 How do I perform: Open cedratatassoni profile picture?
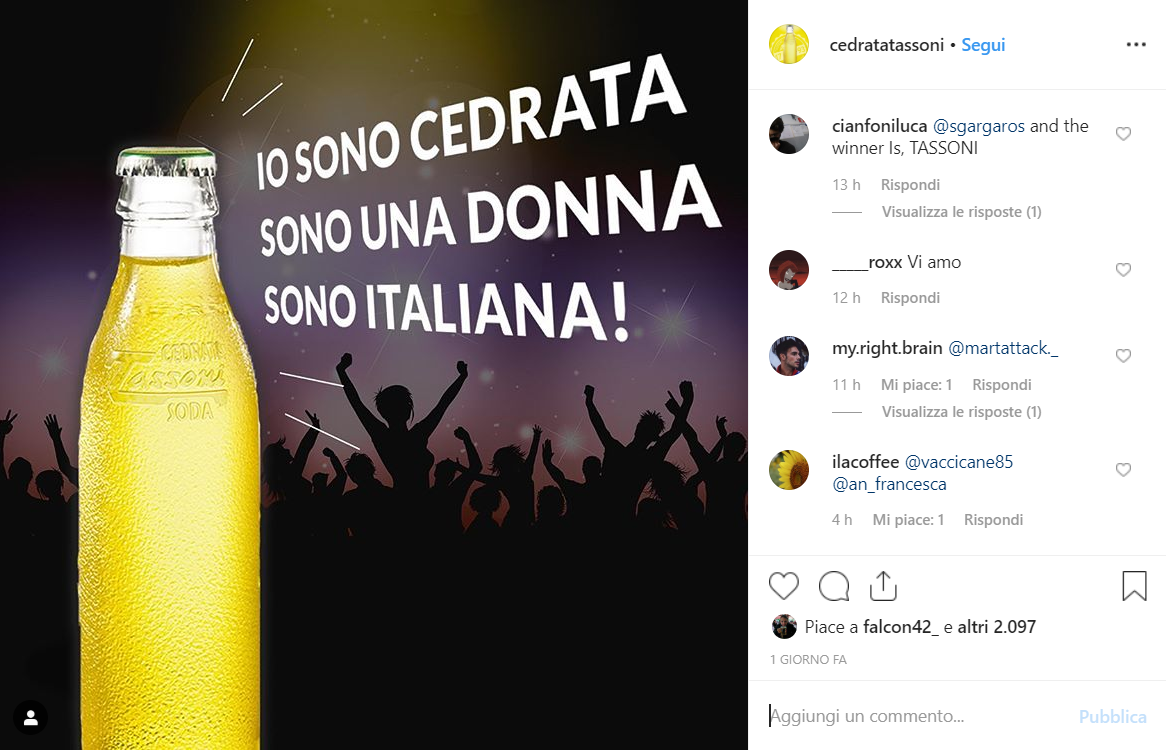tap(788, 44)
